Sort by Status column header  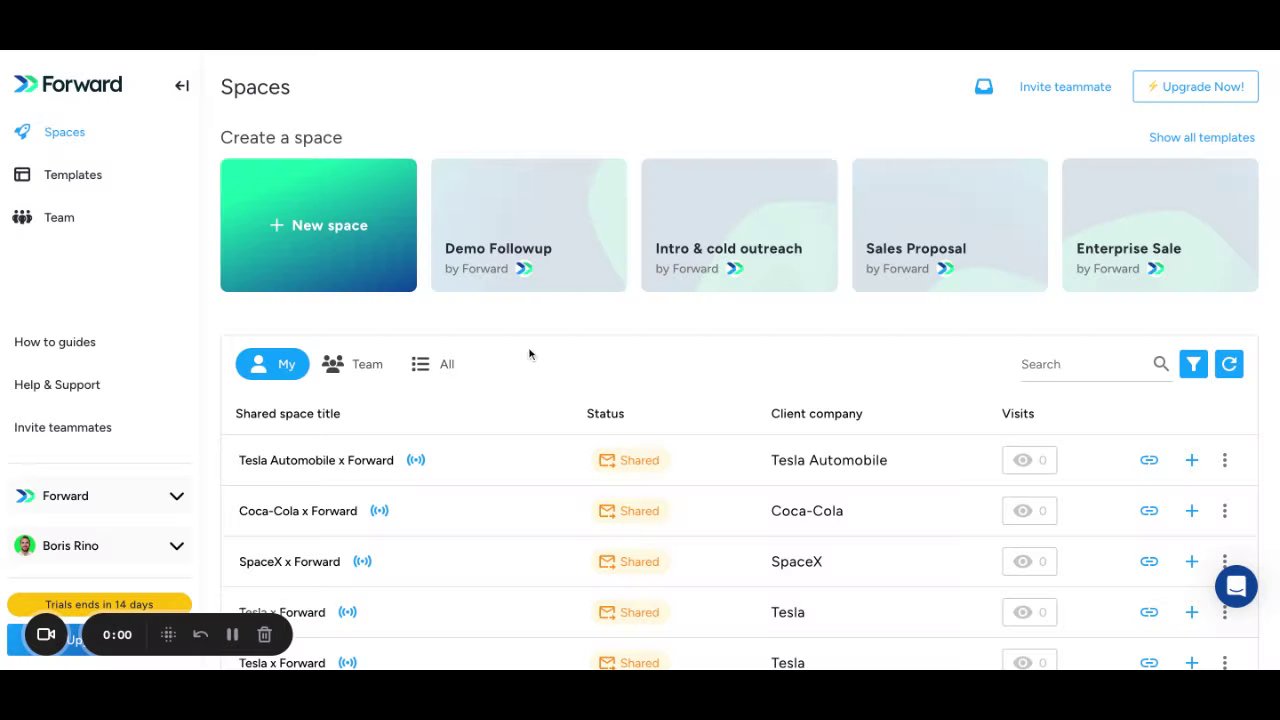click(605, 414)
